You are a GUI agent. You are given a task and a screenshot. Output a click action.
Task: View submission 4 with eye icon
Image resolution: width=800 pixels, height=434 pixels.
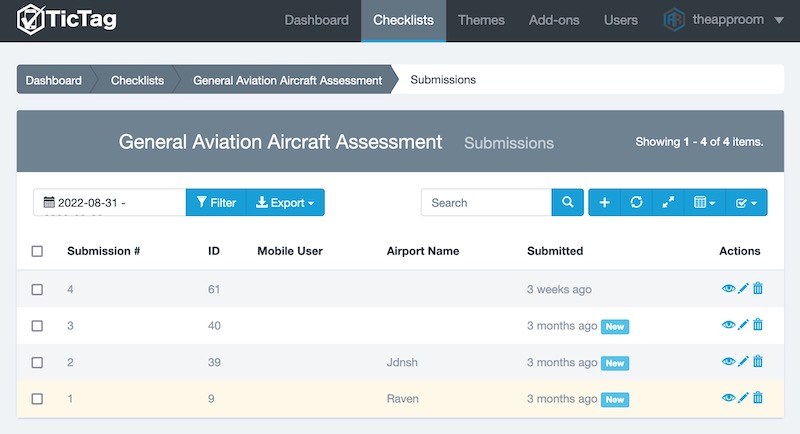pos(728,289)
